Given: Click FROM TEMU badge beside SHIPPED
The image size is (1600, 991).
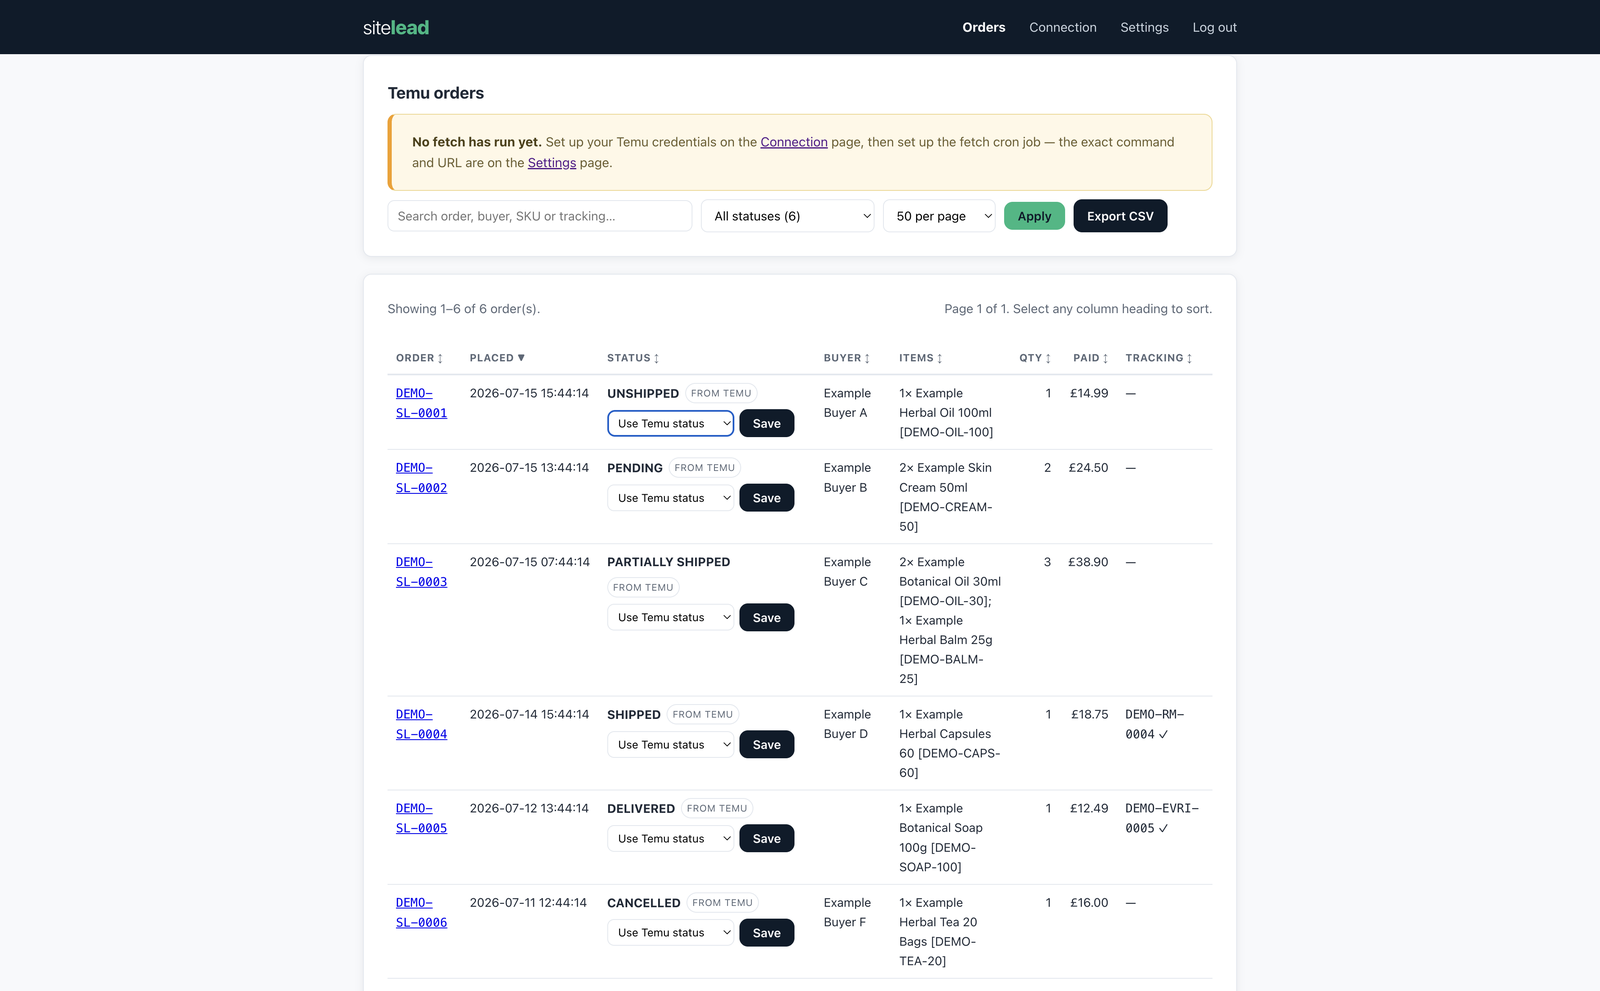Looking at the screenshot, I should (x=703, y=715).
